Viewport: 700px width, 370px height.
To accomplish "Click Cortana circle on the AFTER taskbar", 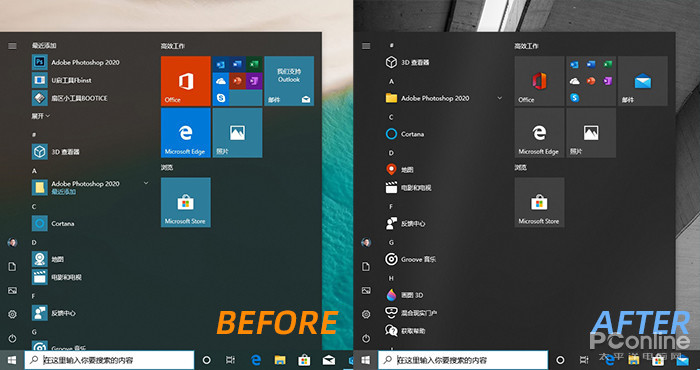I will [560, 360].
